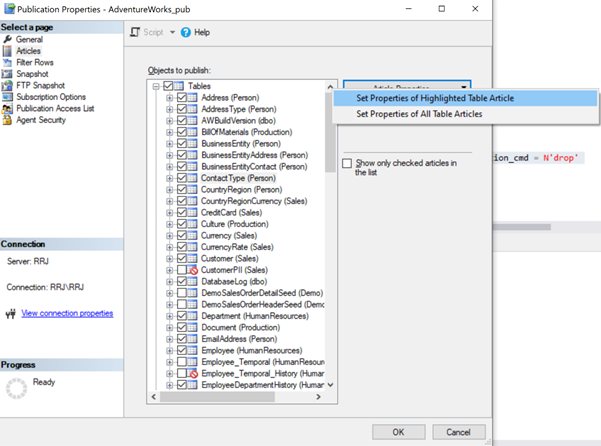
Task: Click table icon for Culture (Production)
Action: pos(192,224)
